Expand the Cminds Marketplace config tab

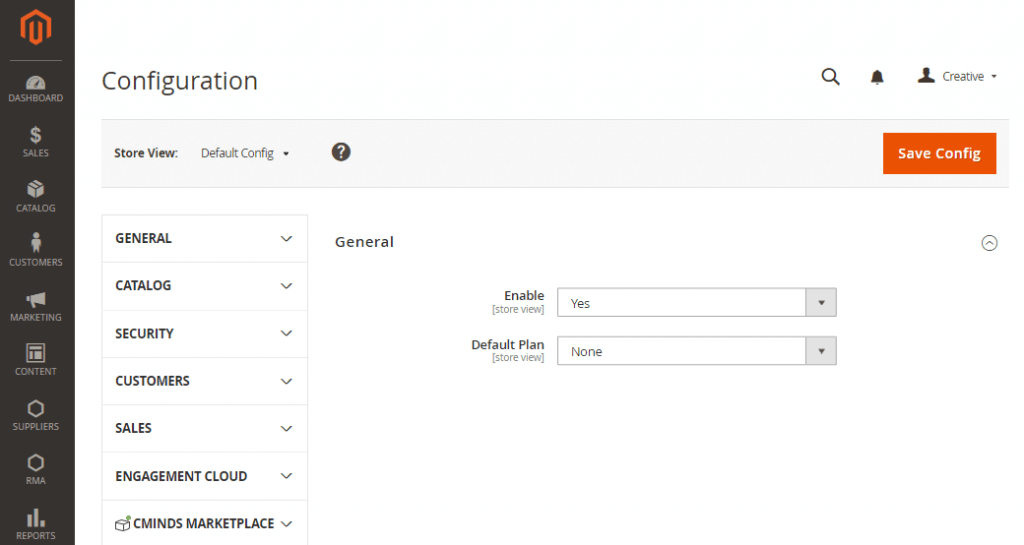(204, 524)
